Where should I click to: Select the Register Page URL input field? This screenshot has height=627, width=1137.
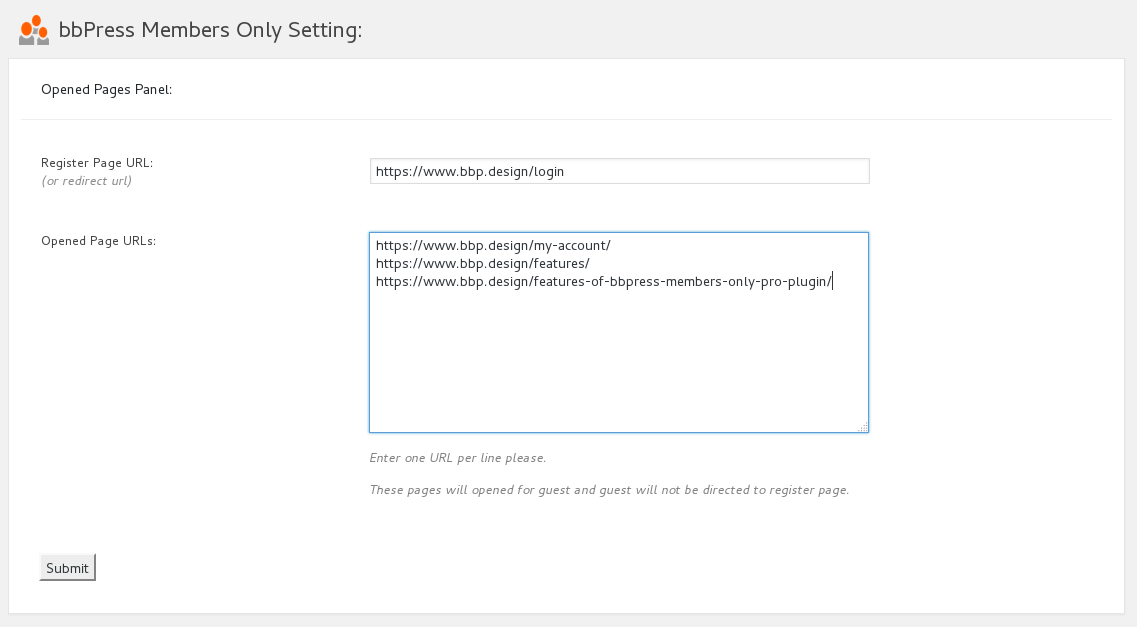pyautogui.click(x=619, y=170)
